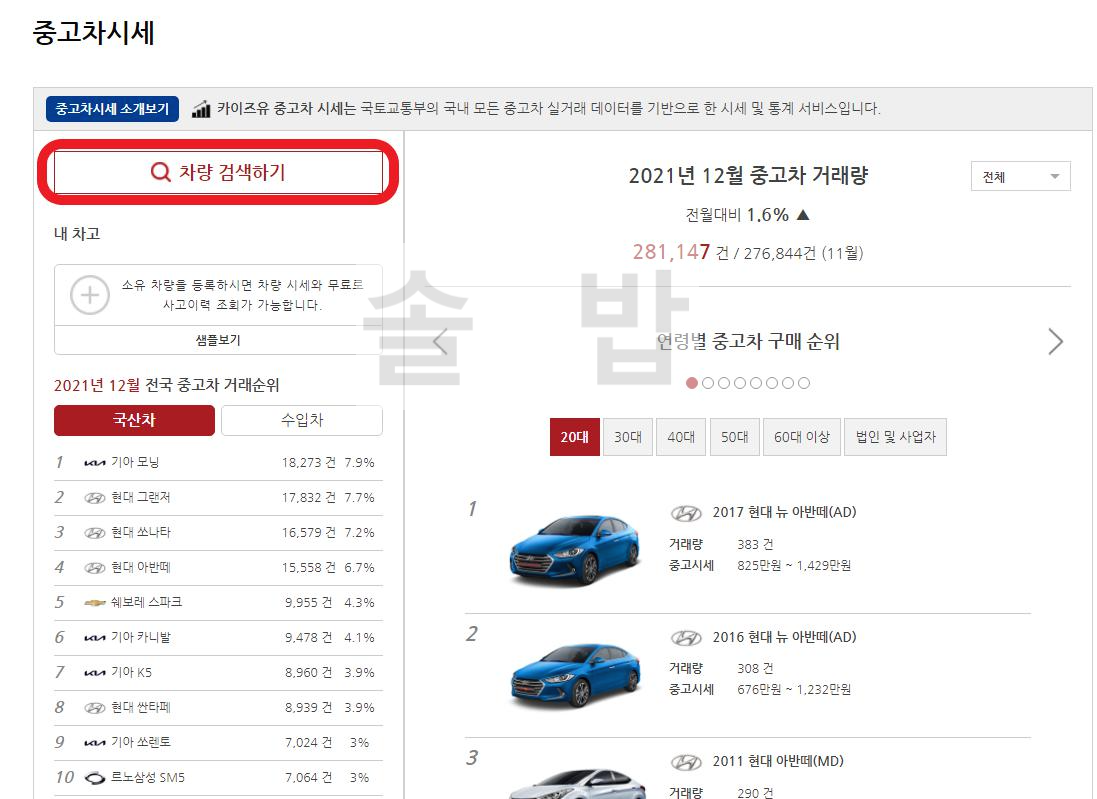
Task: Click the bar chart icon in the info banner
Action: 201,109
